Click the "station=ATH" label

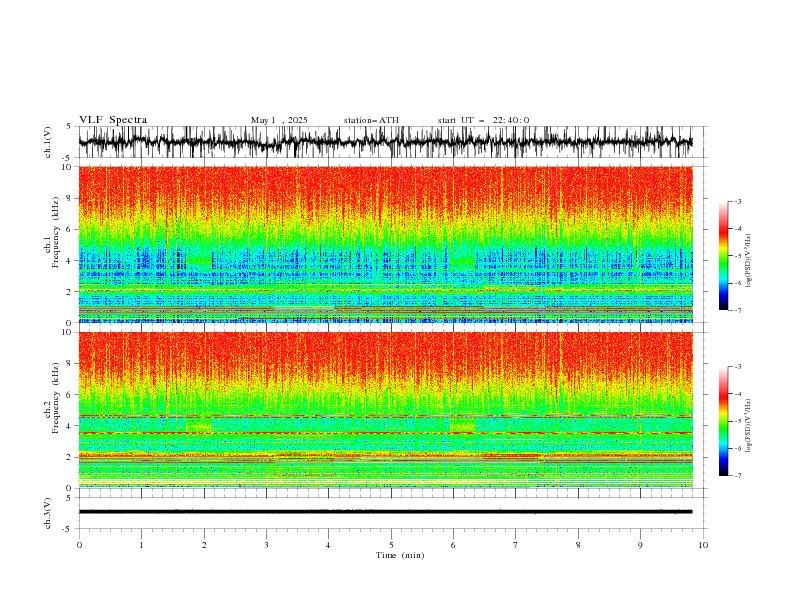(x=371, y=120)
